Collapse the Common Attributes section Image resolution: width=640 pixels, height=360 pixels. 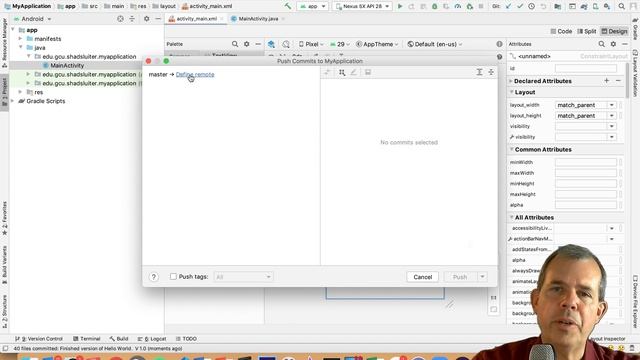point(511,149)
